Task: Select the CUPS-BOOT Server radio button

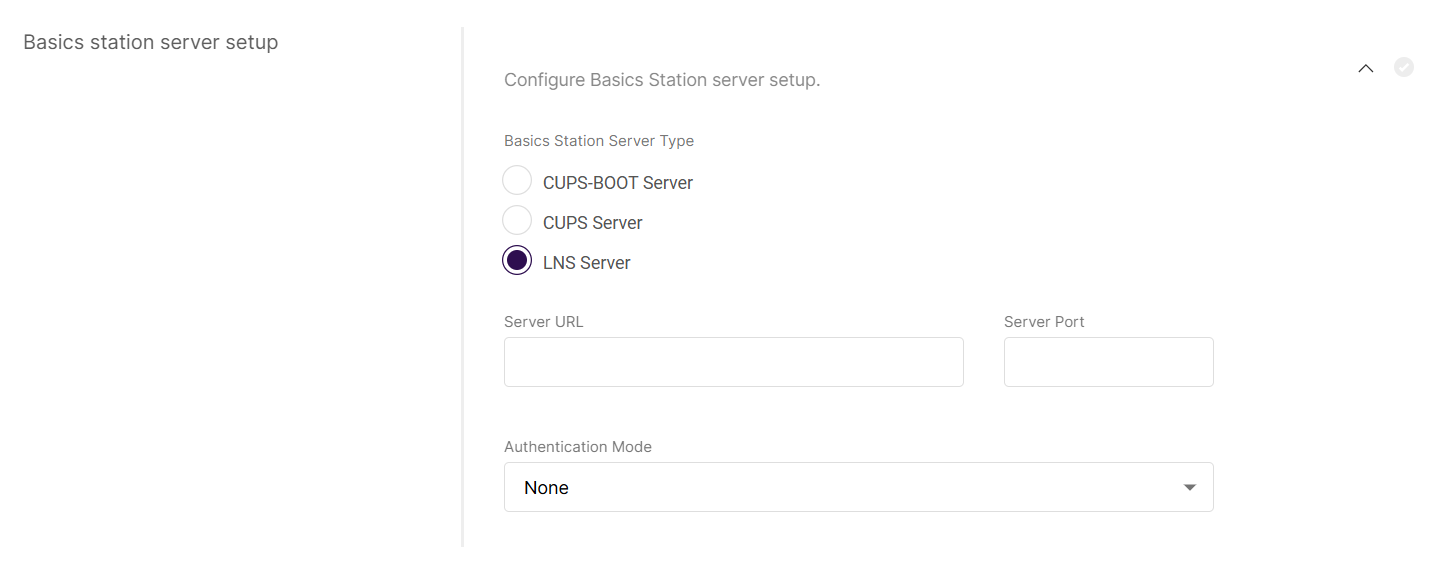Action: (517, 180)
